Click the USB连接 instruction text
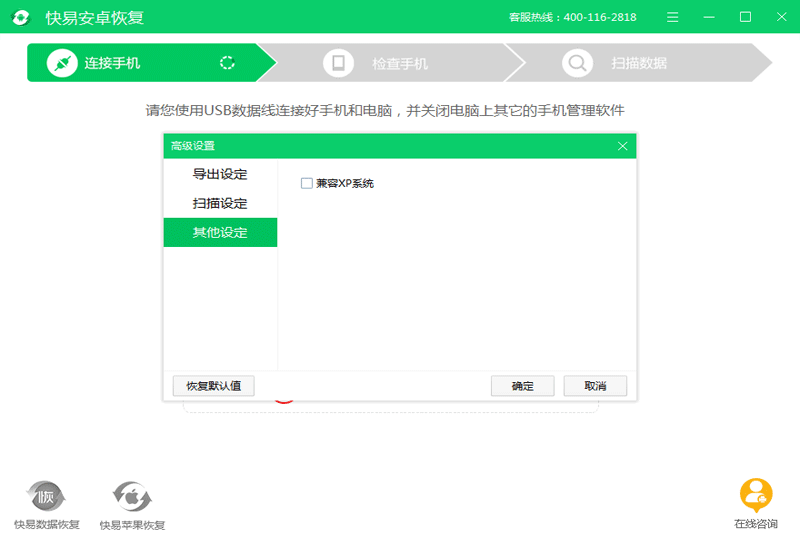This screenshot has height=533, width=800. [385, 110]
